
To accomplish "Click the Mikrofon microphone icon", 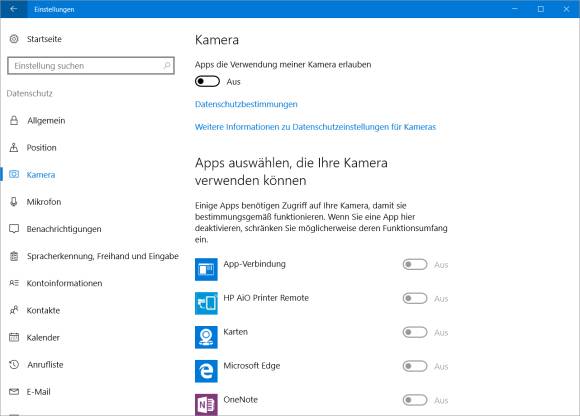I will (14, 202).
